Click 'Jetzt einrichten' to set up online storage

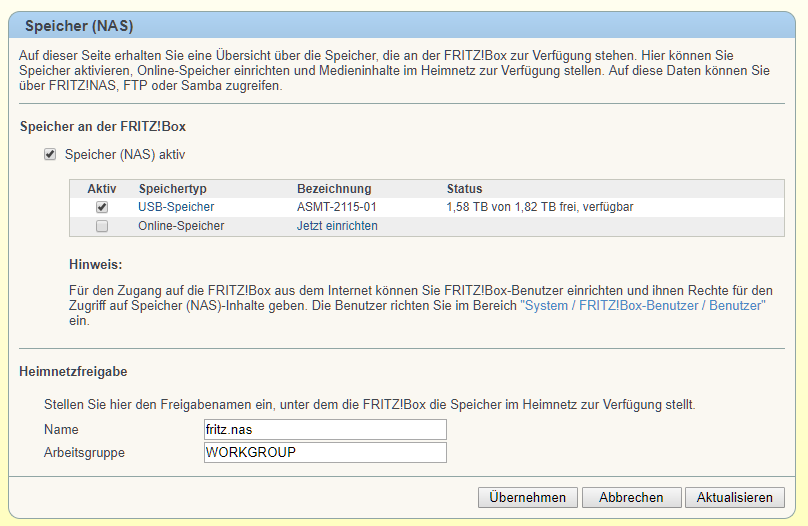(337, 226)
